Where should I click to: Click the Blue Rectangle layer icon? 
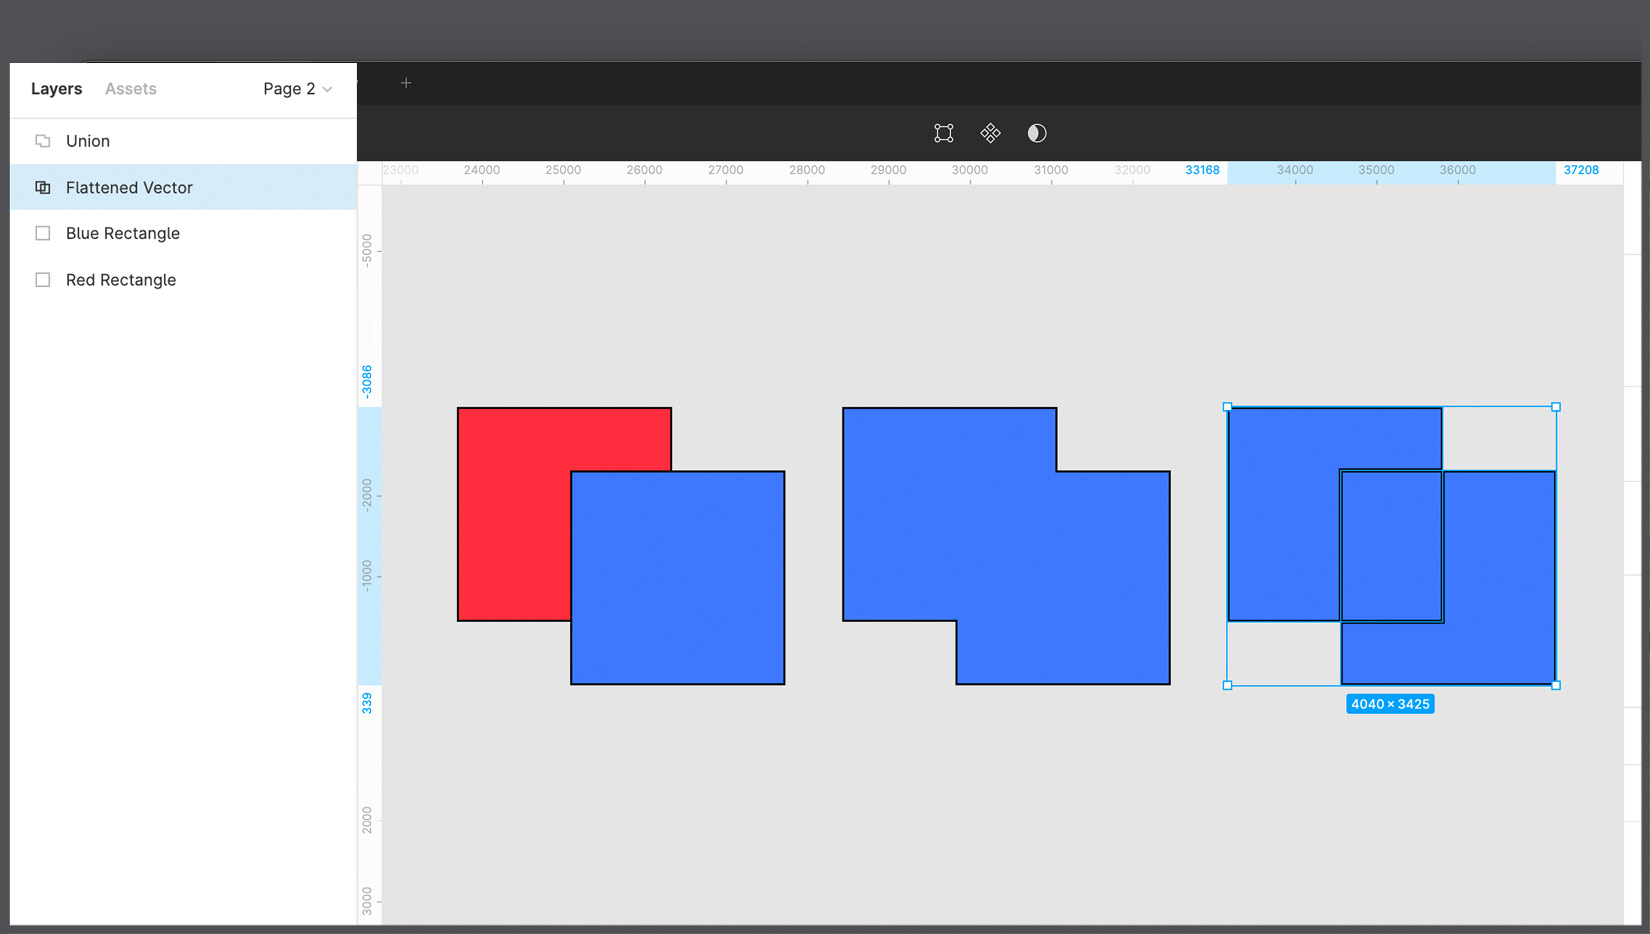coord(42,233)
